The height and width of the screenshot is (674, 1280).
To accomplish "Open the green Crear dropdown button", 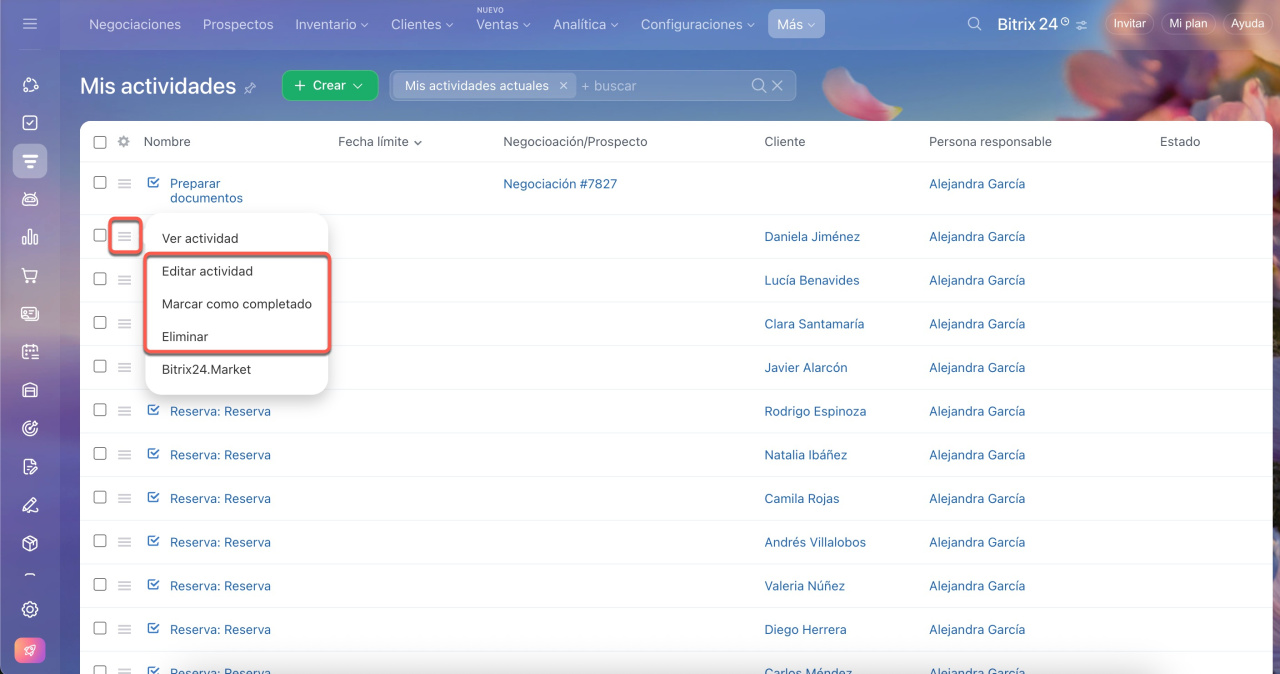I will (x=330, y=86).
